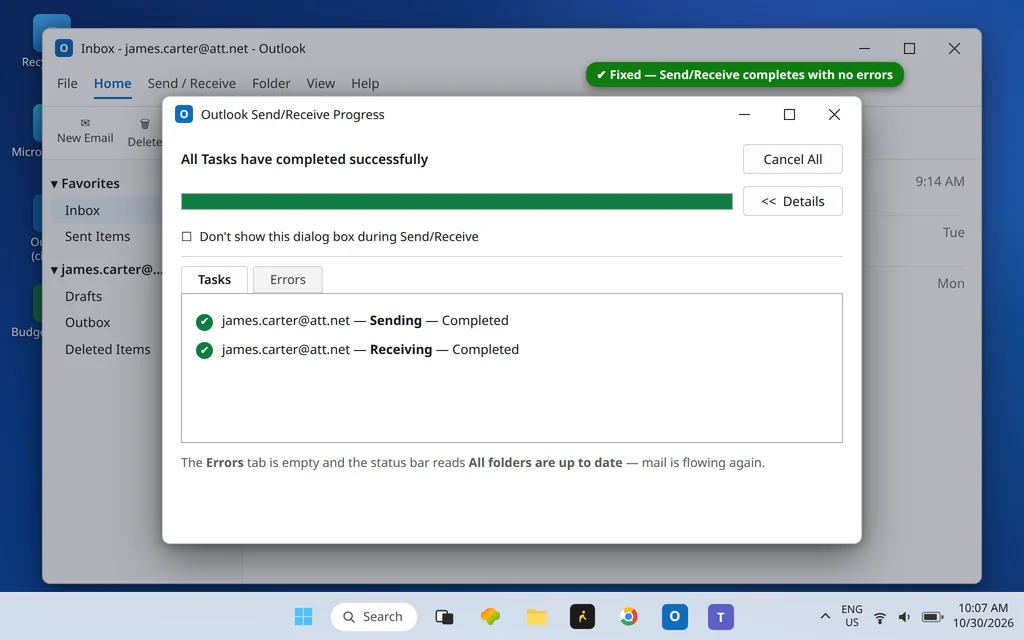Open File Explorer from the taskbar
1024x640 pixels.
tap(537, 616)
